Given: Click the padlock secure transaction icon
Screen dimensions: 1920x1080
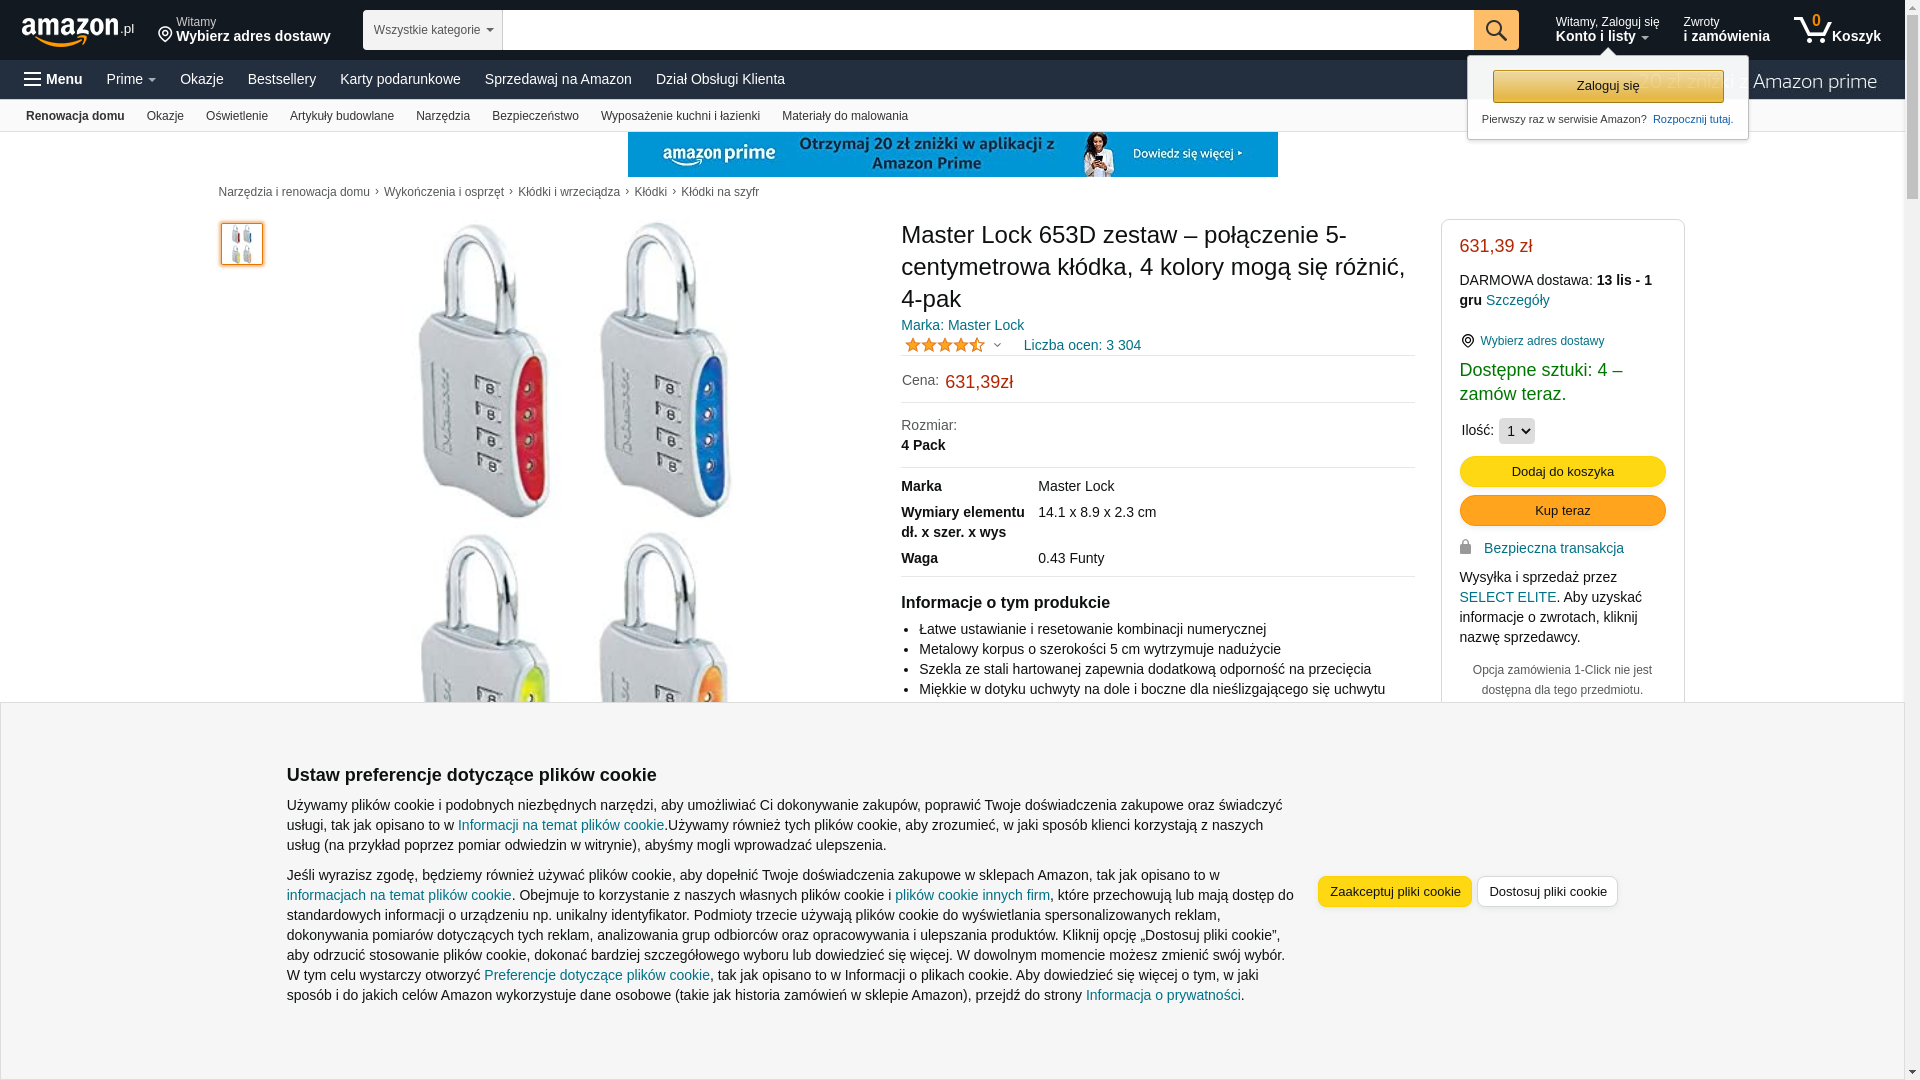Looking at the screenshot, I should tap(1466, 547).
